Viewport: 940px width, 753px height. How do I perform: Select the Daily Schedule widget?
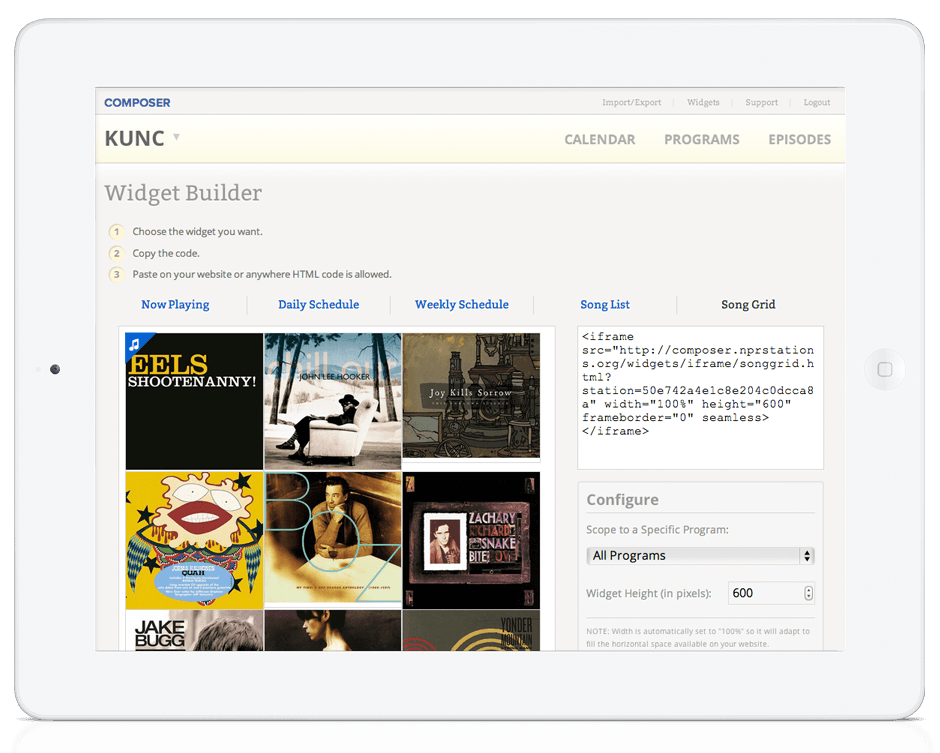coord(318,304)
